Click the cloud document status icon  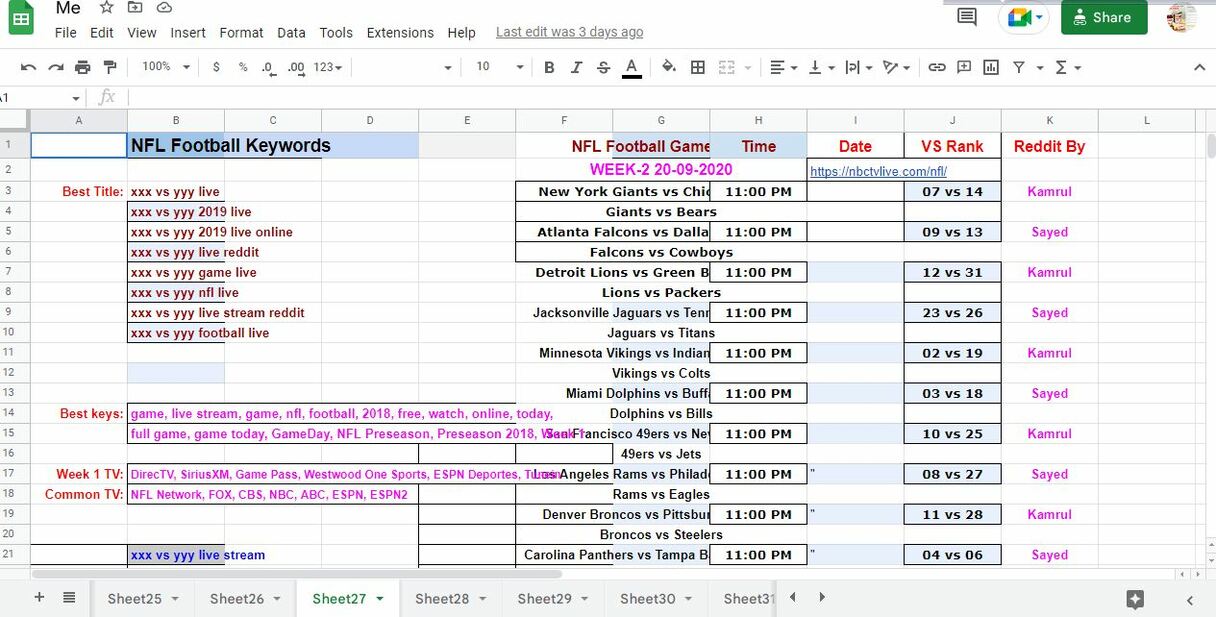[164, 7]
